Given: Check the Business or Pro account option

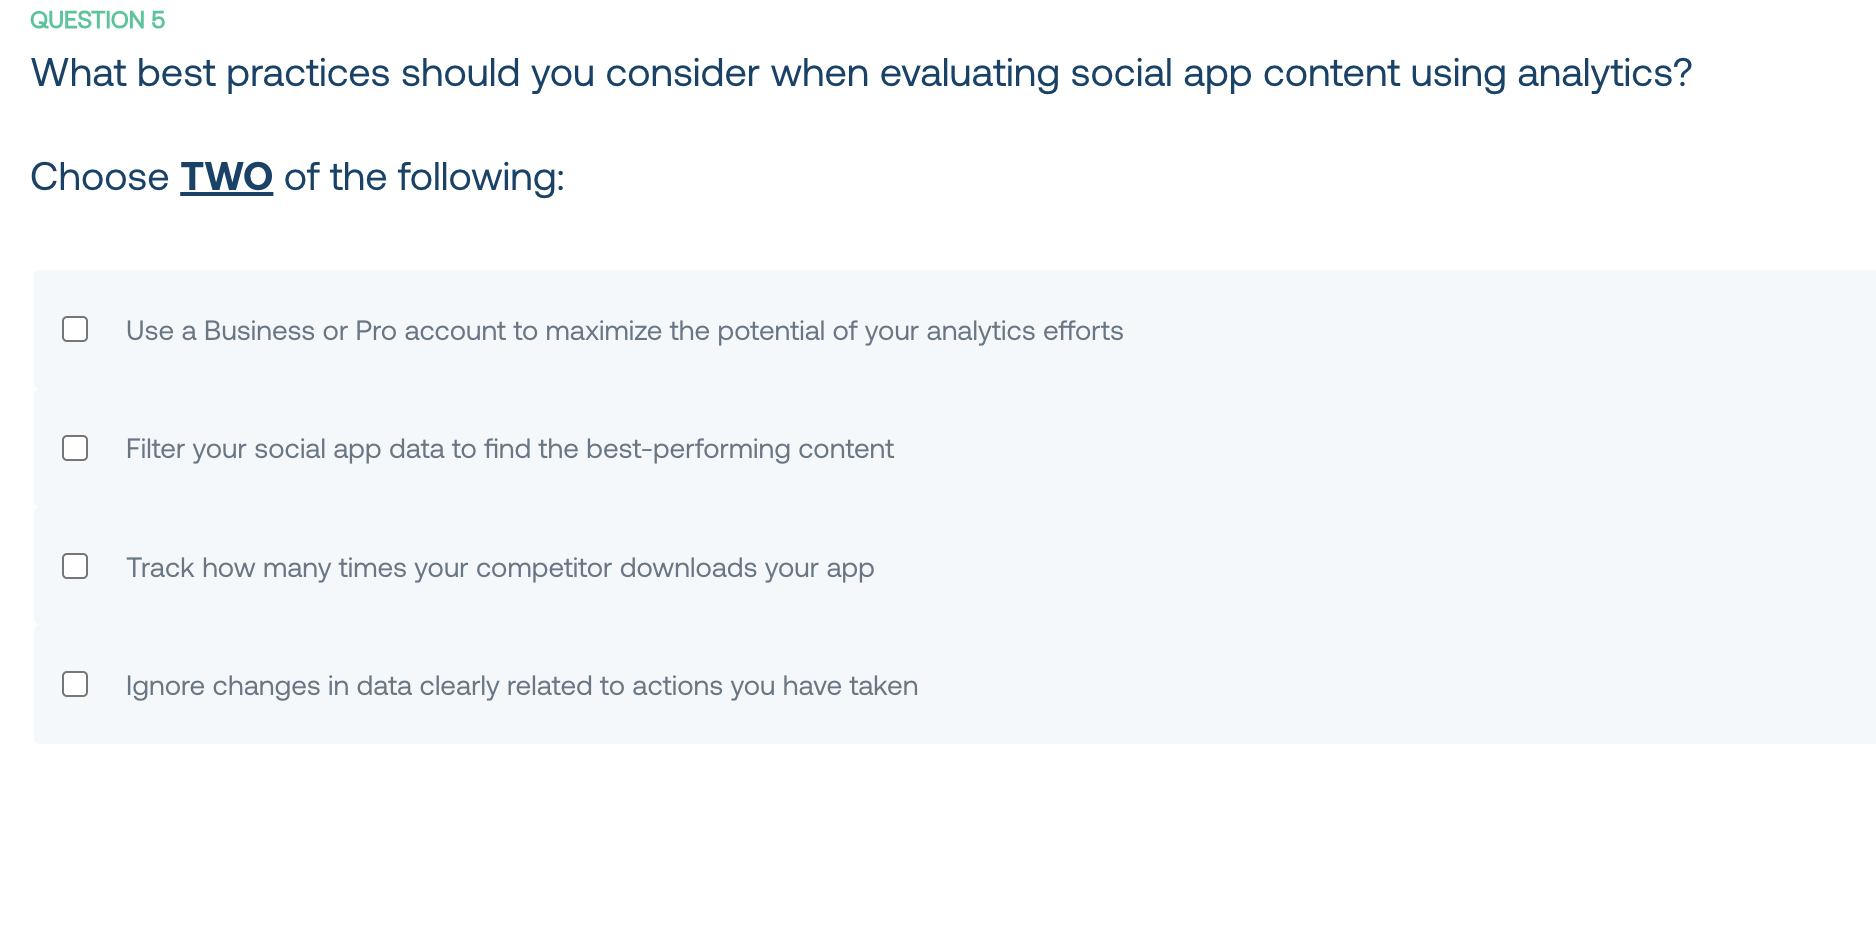Looking at the screenshot, I should [x=75, y=329].
